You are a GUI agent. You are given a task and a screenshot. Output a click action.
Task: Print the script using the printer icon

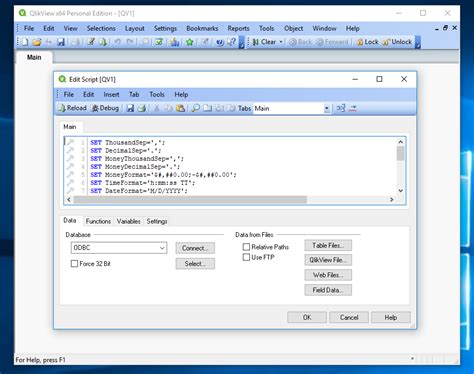pos(142,108)
